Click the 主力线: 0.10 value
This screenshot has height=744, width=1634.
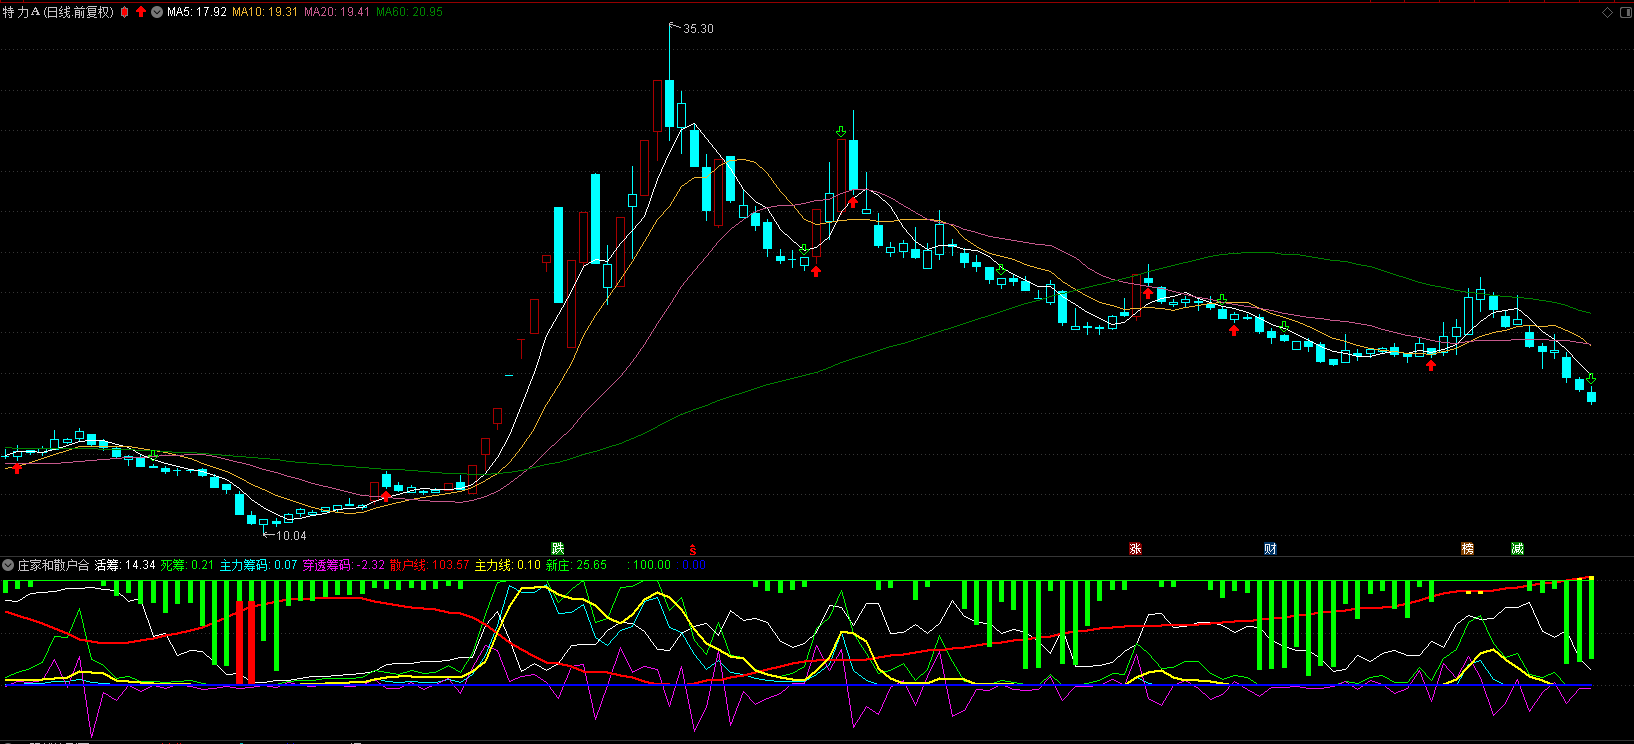(x=508, y=565)
